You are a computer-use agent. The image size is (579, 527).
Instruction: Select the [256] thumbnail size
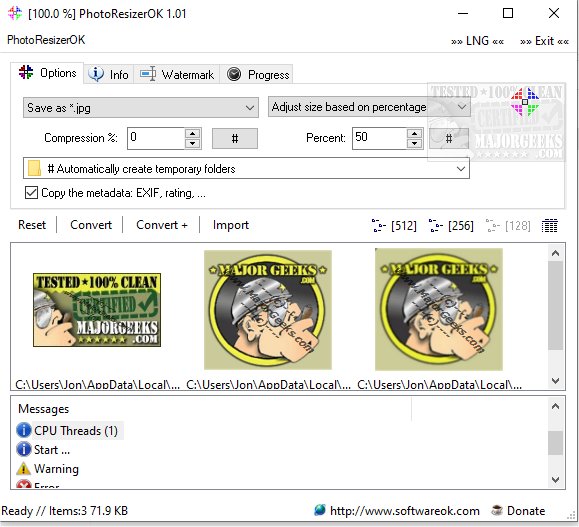[451, 225]
